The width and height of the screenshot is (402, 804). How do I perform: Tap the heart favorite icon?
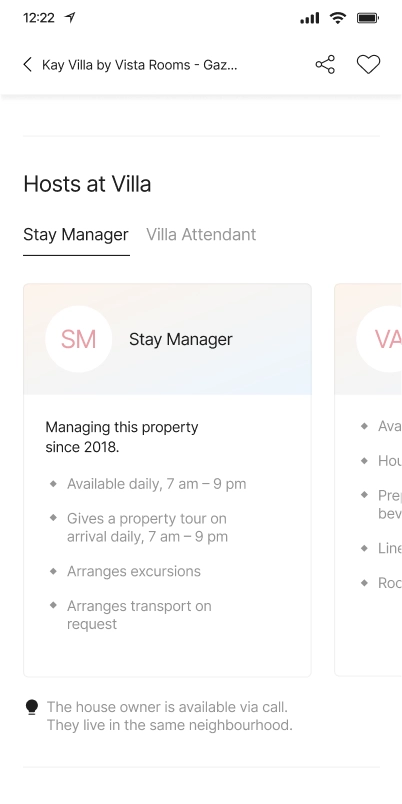click(368, 65)
